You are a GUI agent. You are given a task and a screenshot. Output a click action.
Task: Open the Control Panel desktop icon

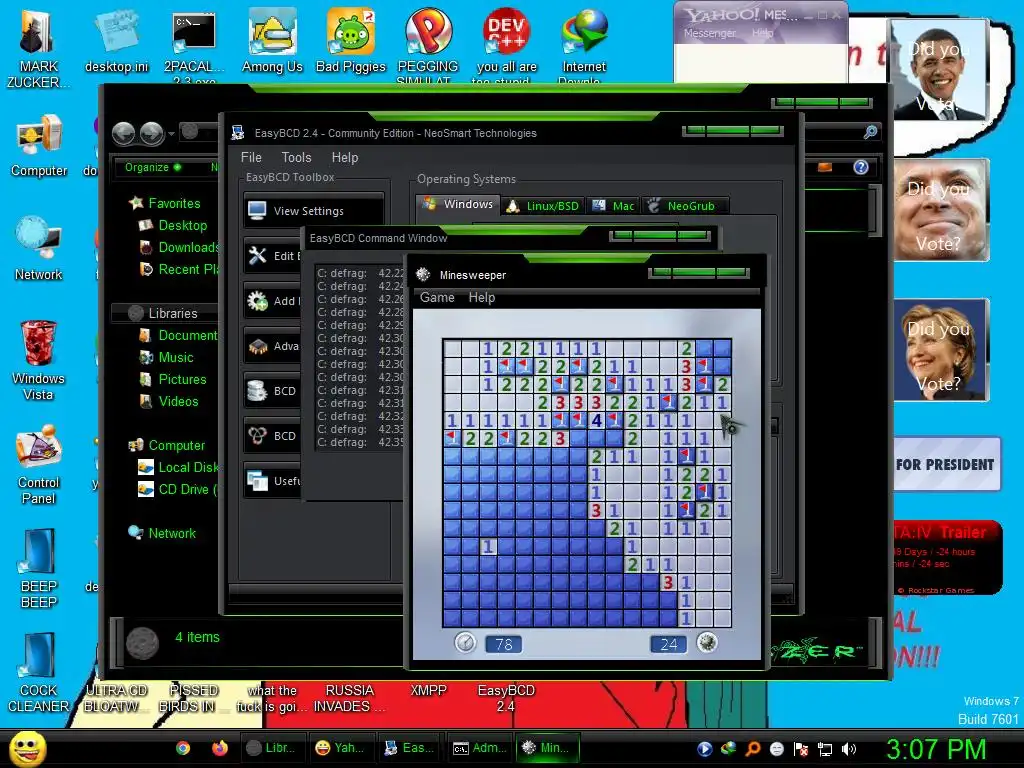point(38,464)
